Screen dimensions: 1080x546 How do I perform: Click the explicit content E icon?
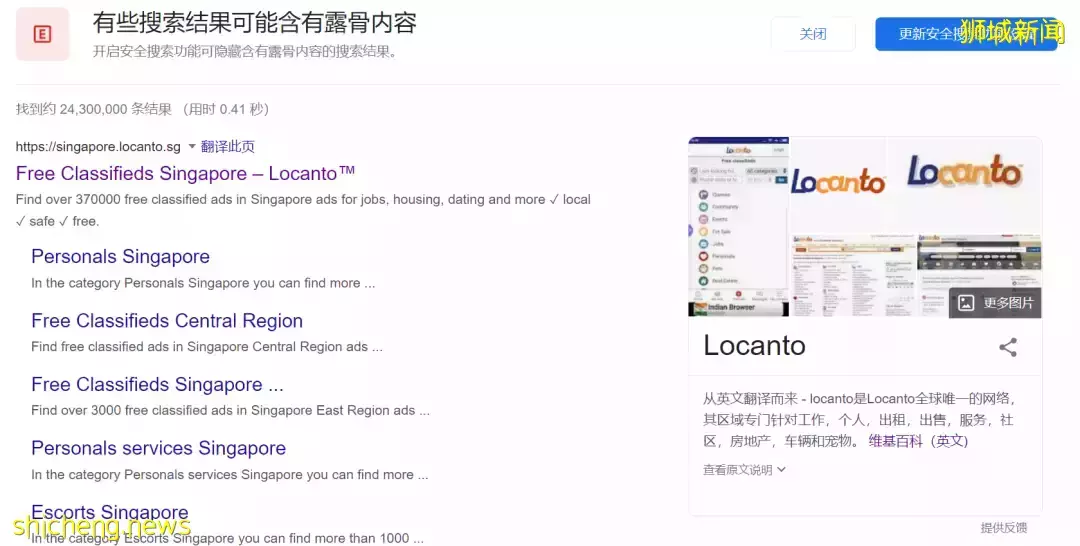(x=42, y=34)
